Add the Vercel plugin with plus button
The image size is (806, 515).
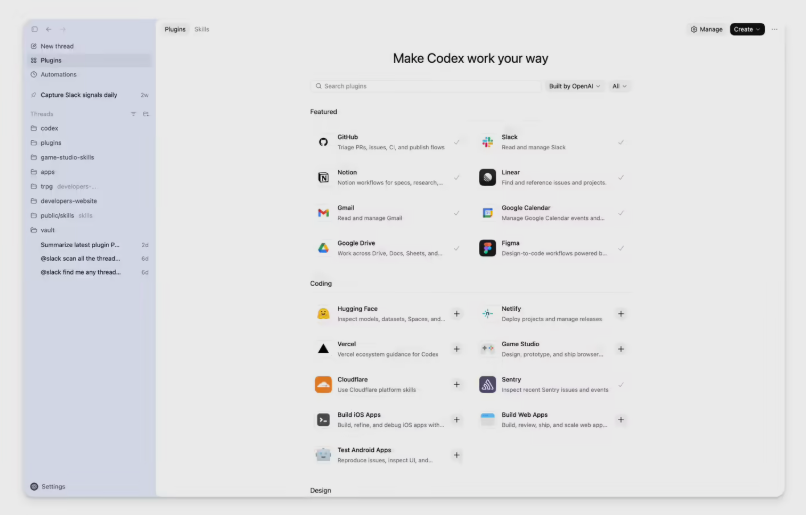457,349
